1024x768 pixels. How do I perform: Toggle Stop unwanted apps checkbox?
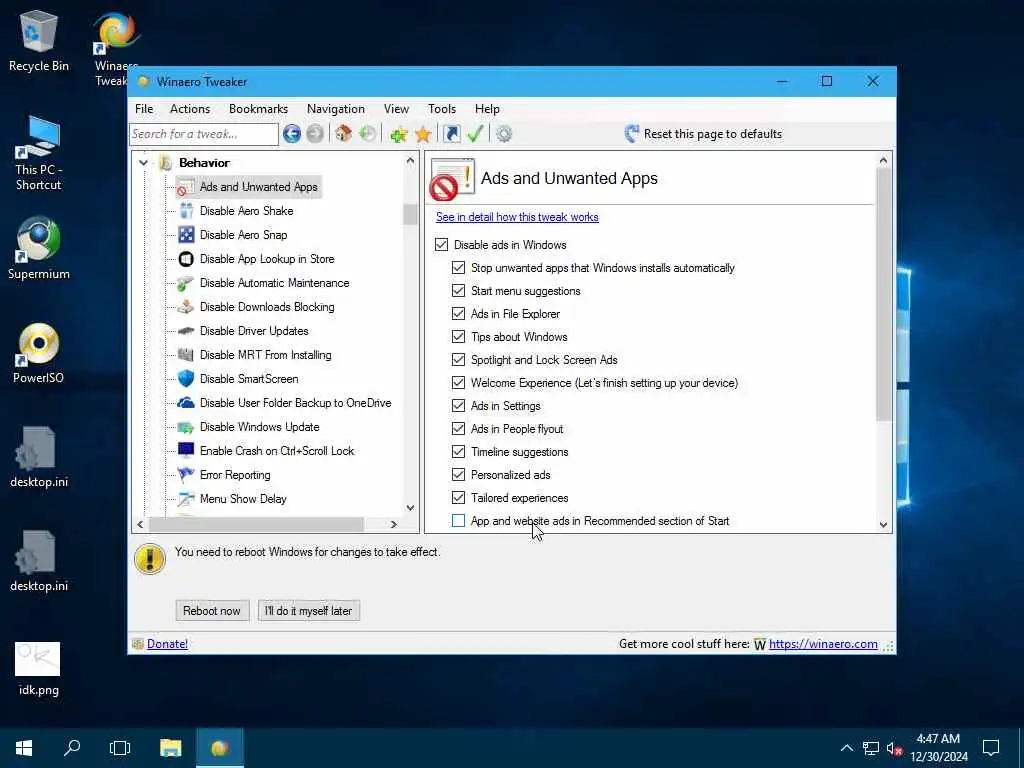458,268
